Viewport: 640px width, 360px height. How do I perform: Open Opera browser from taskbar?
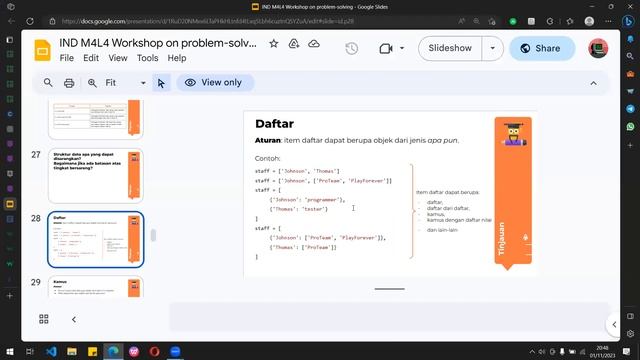pyautogui.click(x=154, y=351)
